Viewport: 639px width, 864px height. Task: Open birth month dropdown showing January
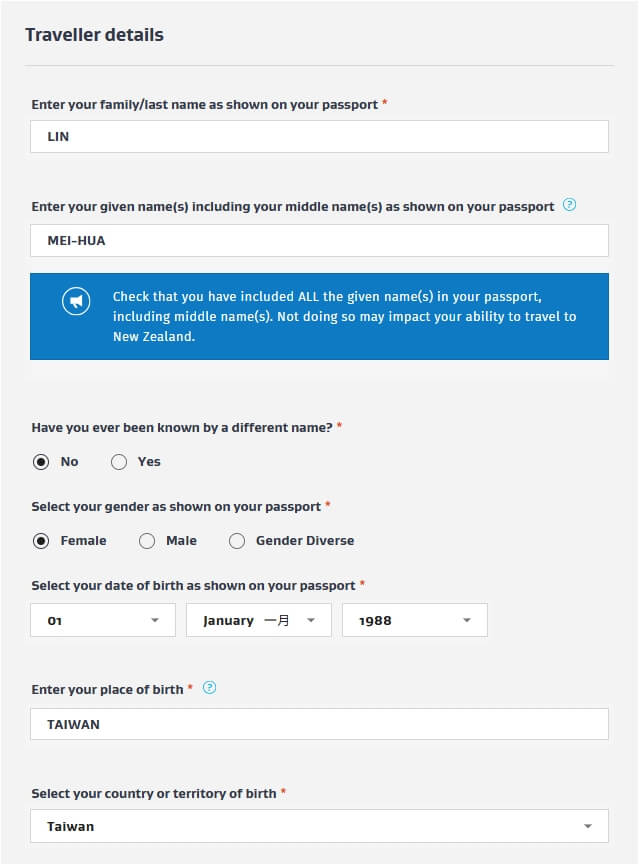(258, 620)
